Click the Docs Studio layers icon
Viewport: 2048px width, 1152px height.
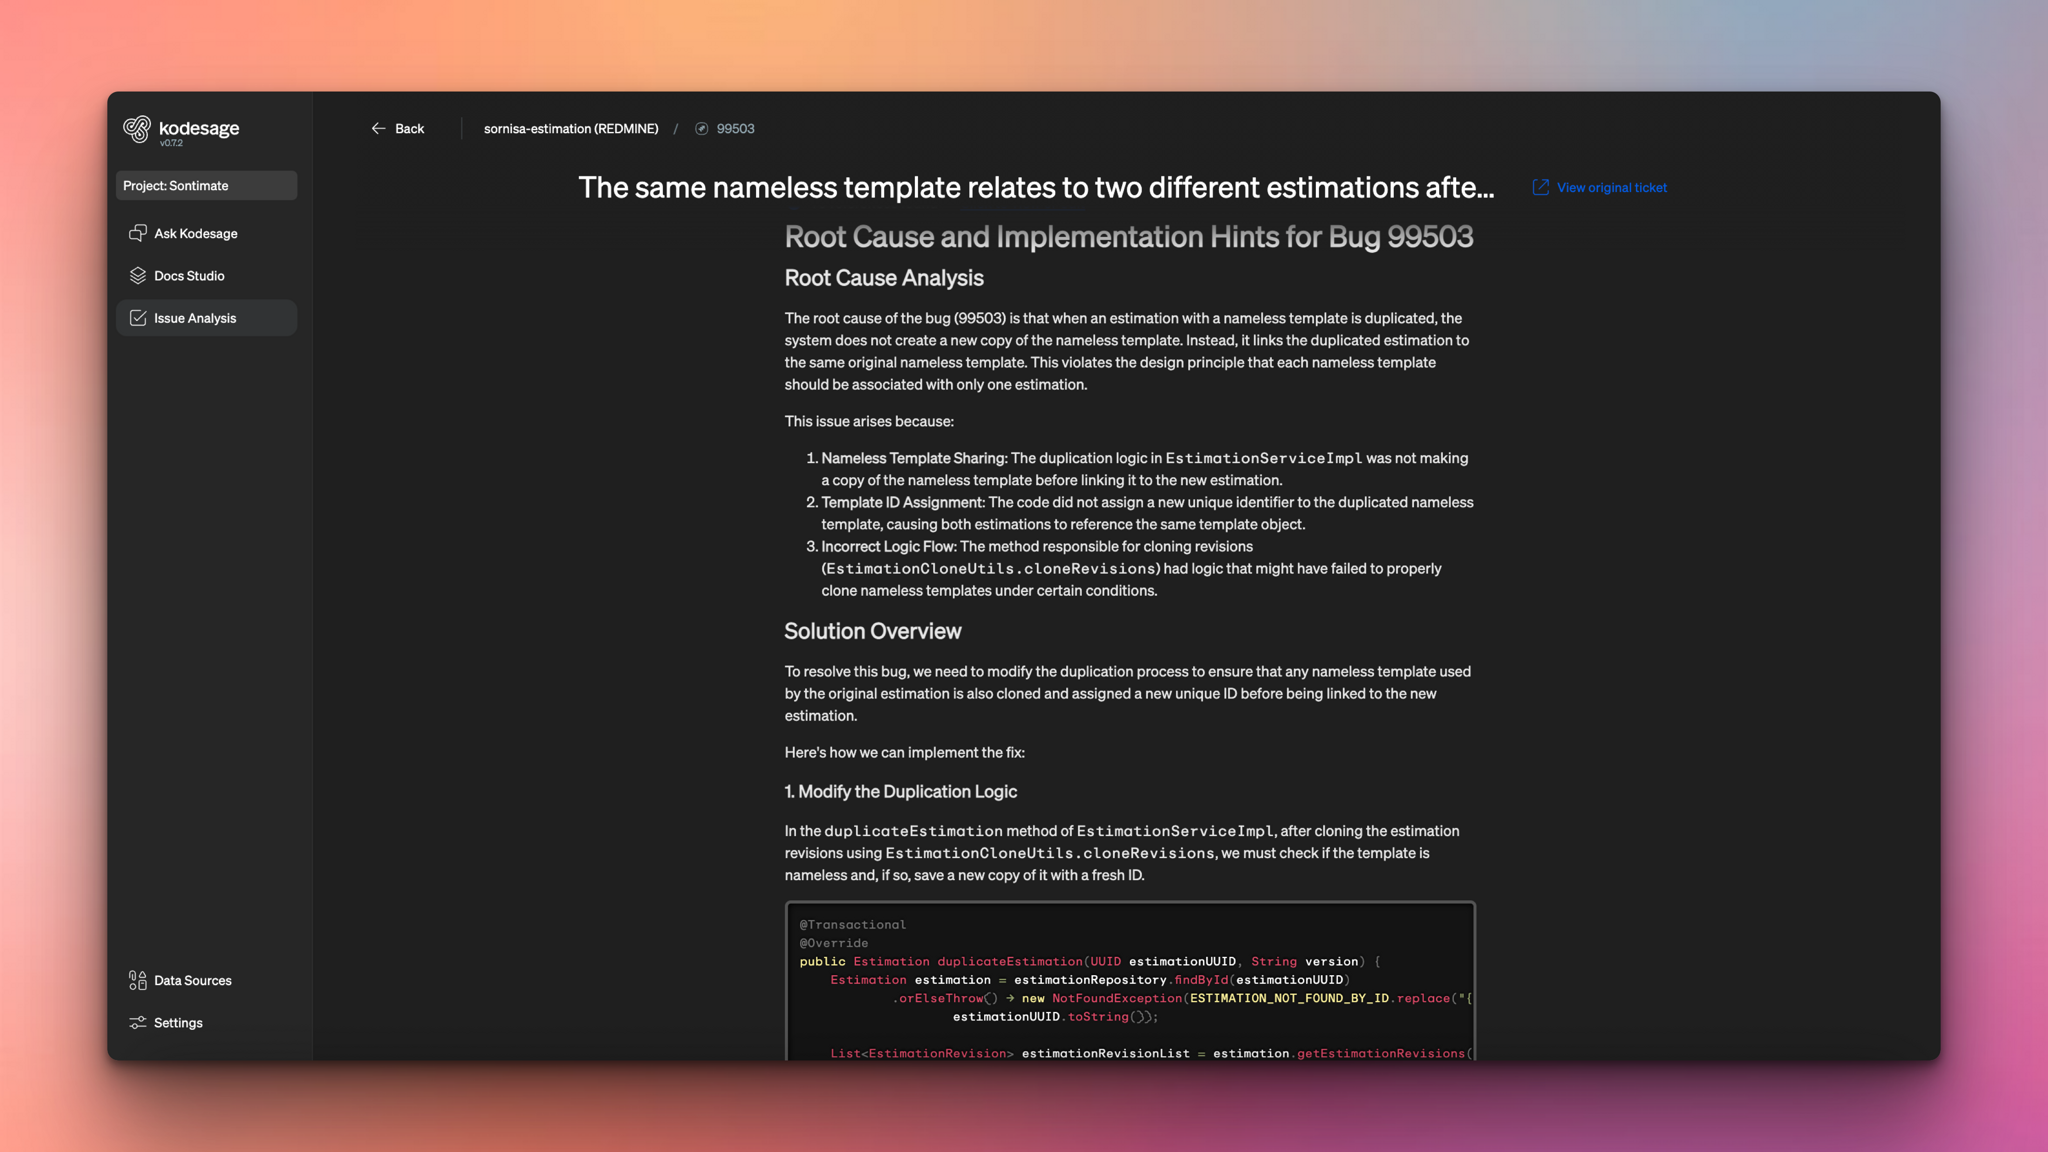(x=138, y=275)
